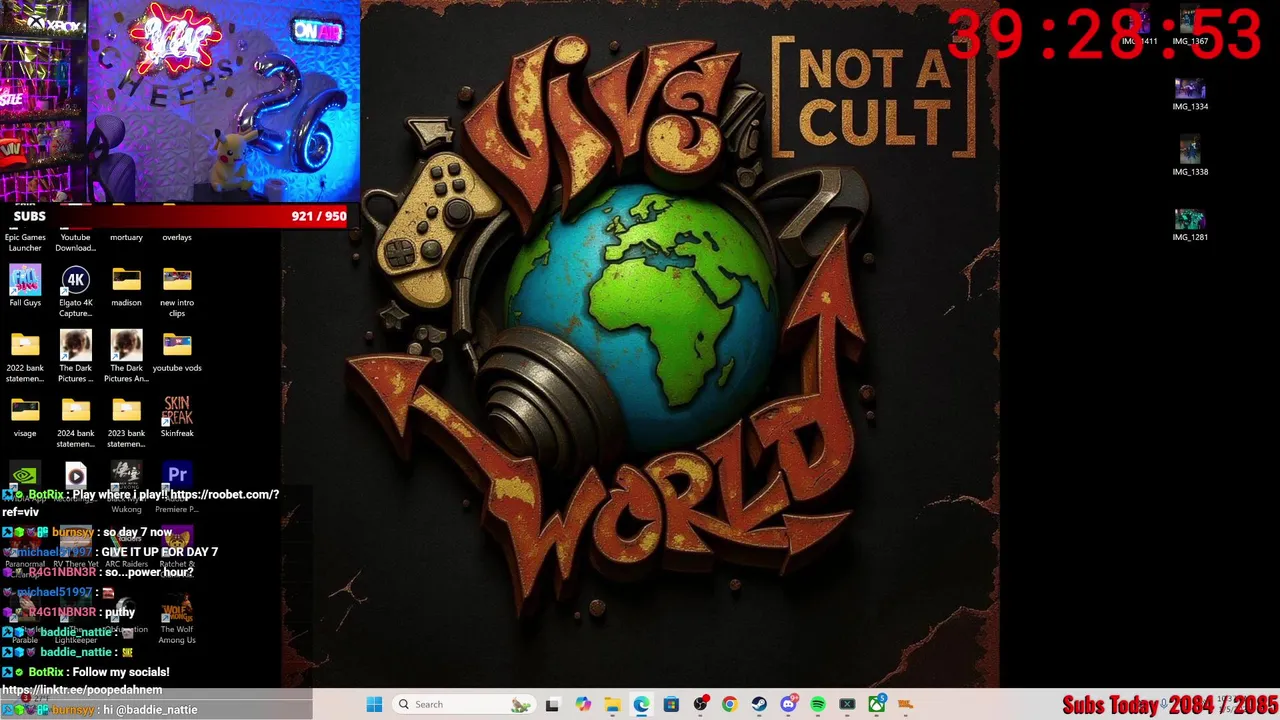Open Google Chrome from the taskbar
This screenshot has height=720, width=1280.
[x=729, y=704]
